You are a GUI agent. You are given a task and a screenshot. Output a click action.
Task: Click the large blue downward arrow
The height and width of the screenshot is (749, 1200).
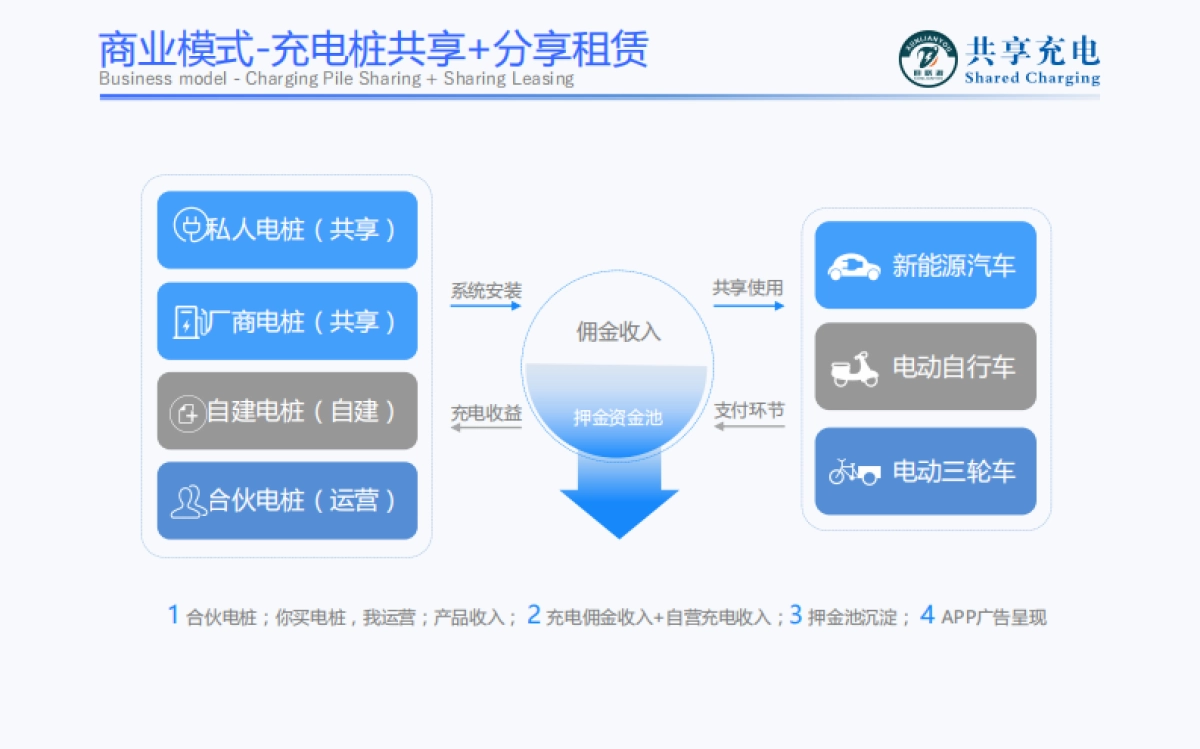pos(618,500)
